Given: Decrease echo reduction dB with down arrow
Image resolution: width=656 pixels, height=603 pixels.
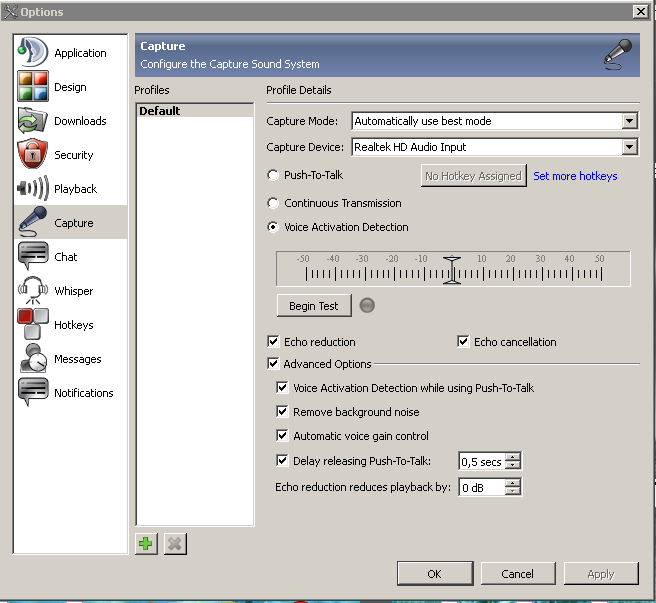Looking at the screenshot, I should (512, 490).
